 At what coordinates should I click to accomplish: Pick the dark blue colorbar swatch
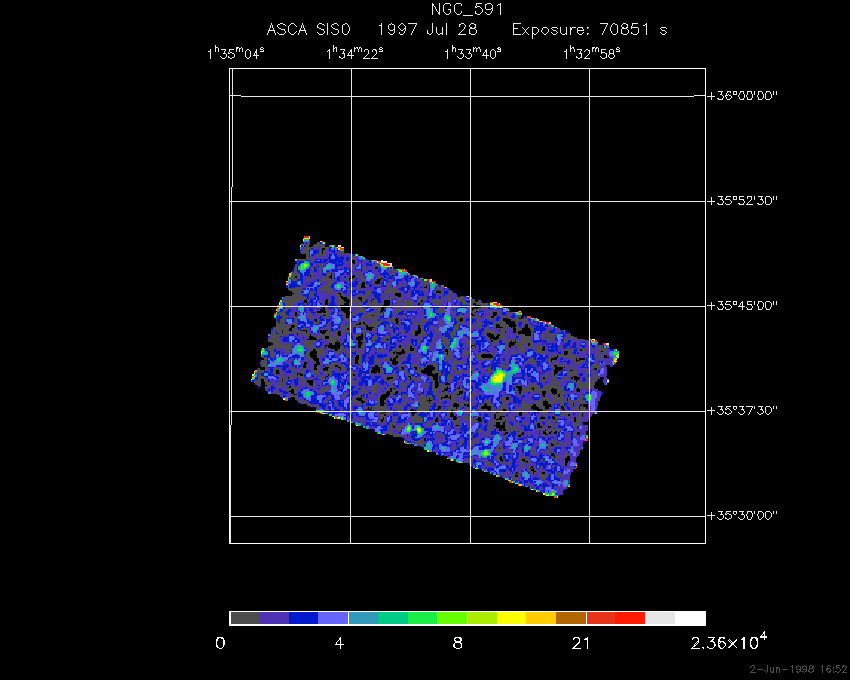pyautogui.click(x=304, y=618)
